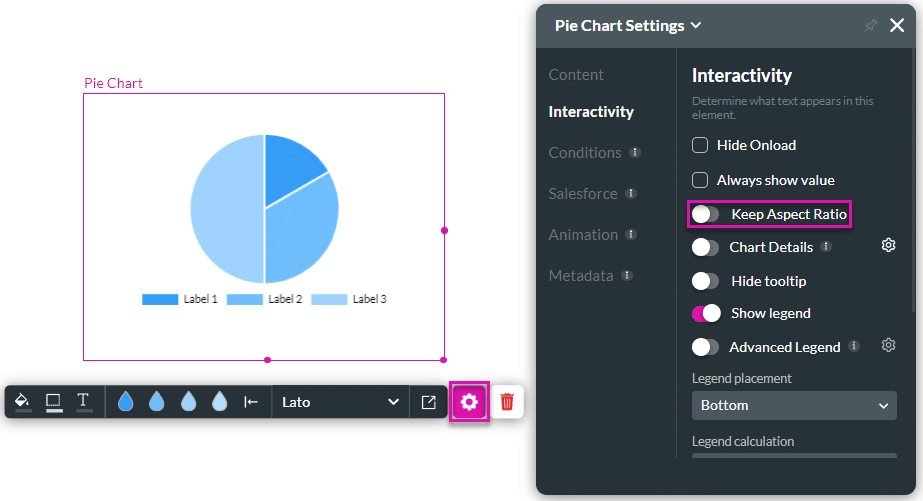The height and width of the screenshot is (501, 923).
Task: Open pie chart settings gear in toolbar
Action: [x=469, y=402]
